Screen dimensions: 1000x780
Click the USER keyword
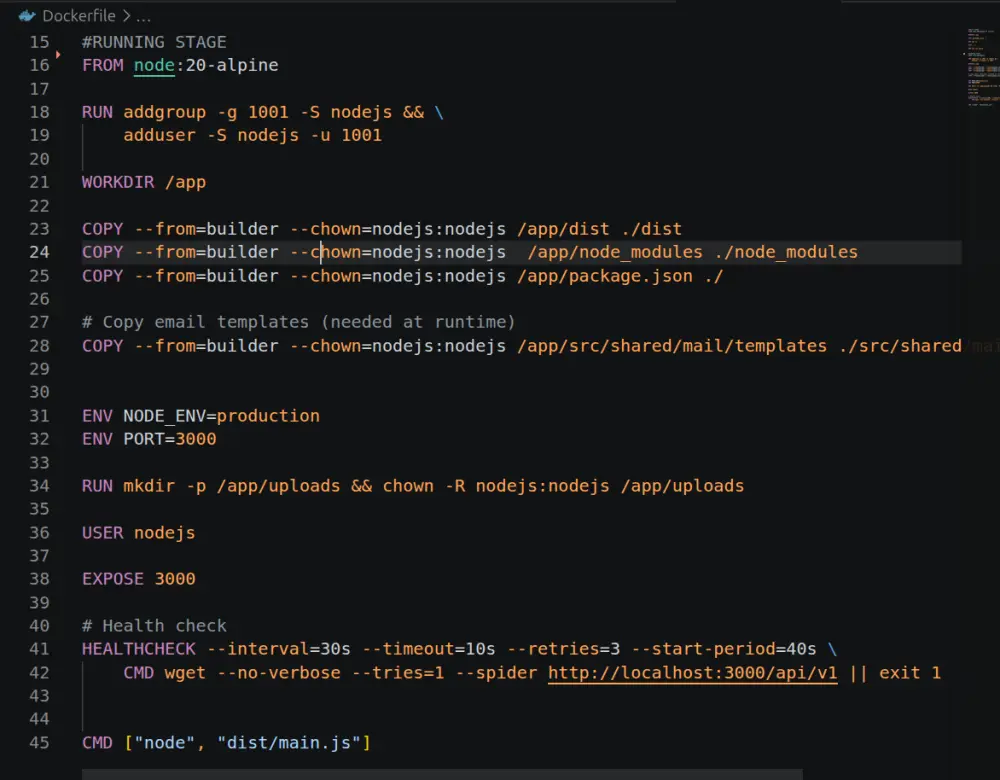102,533
